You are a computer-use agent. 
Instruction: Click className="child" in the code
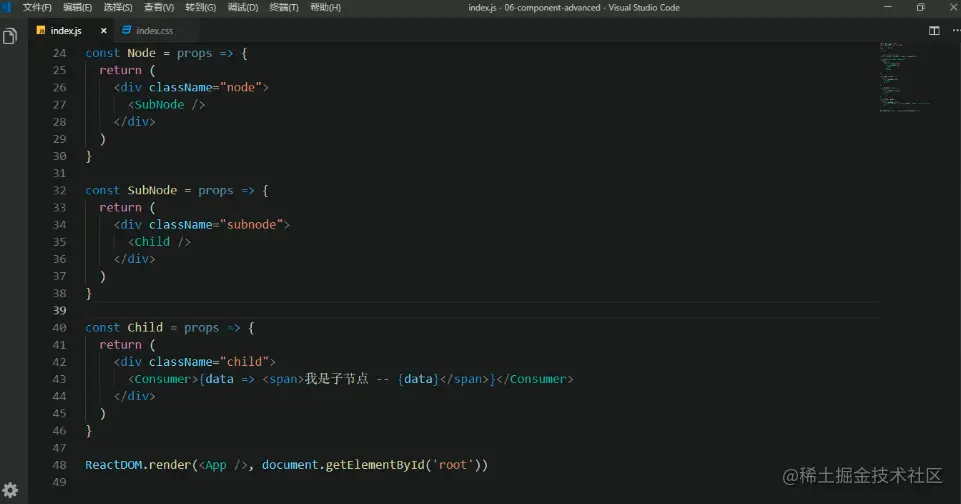pos(209,362)
